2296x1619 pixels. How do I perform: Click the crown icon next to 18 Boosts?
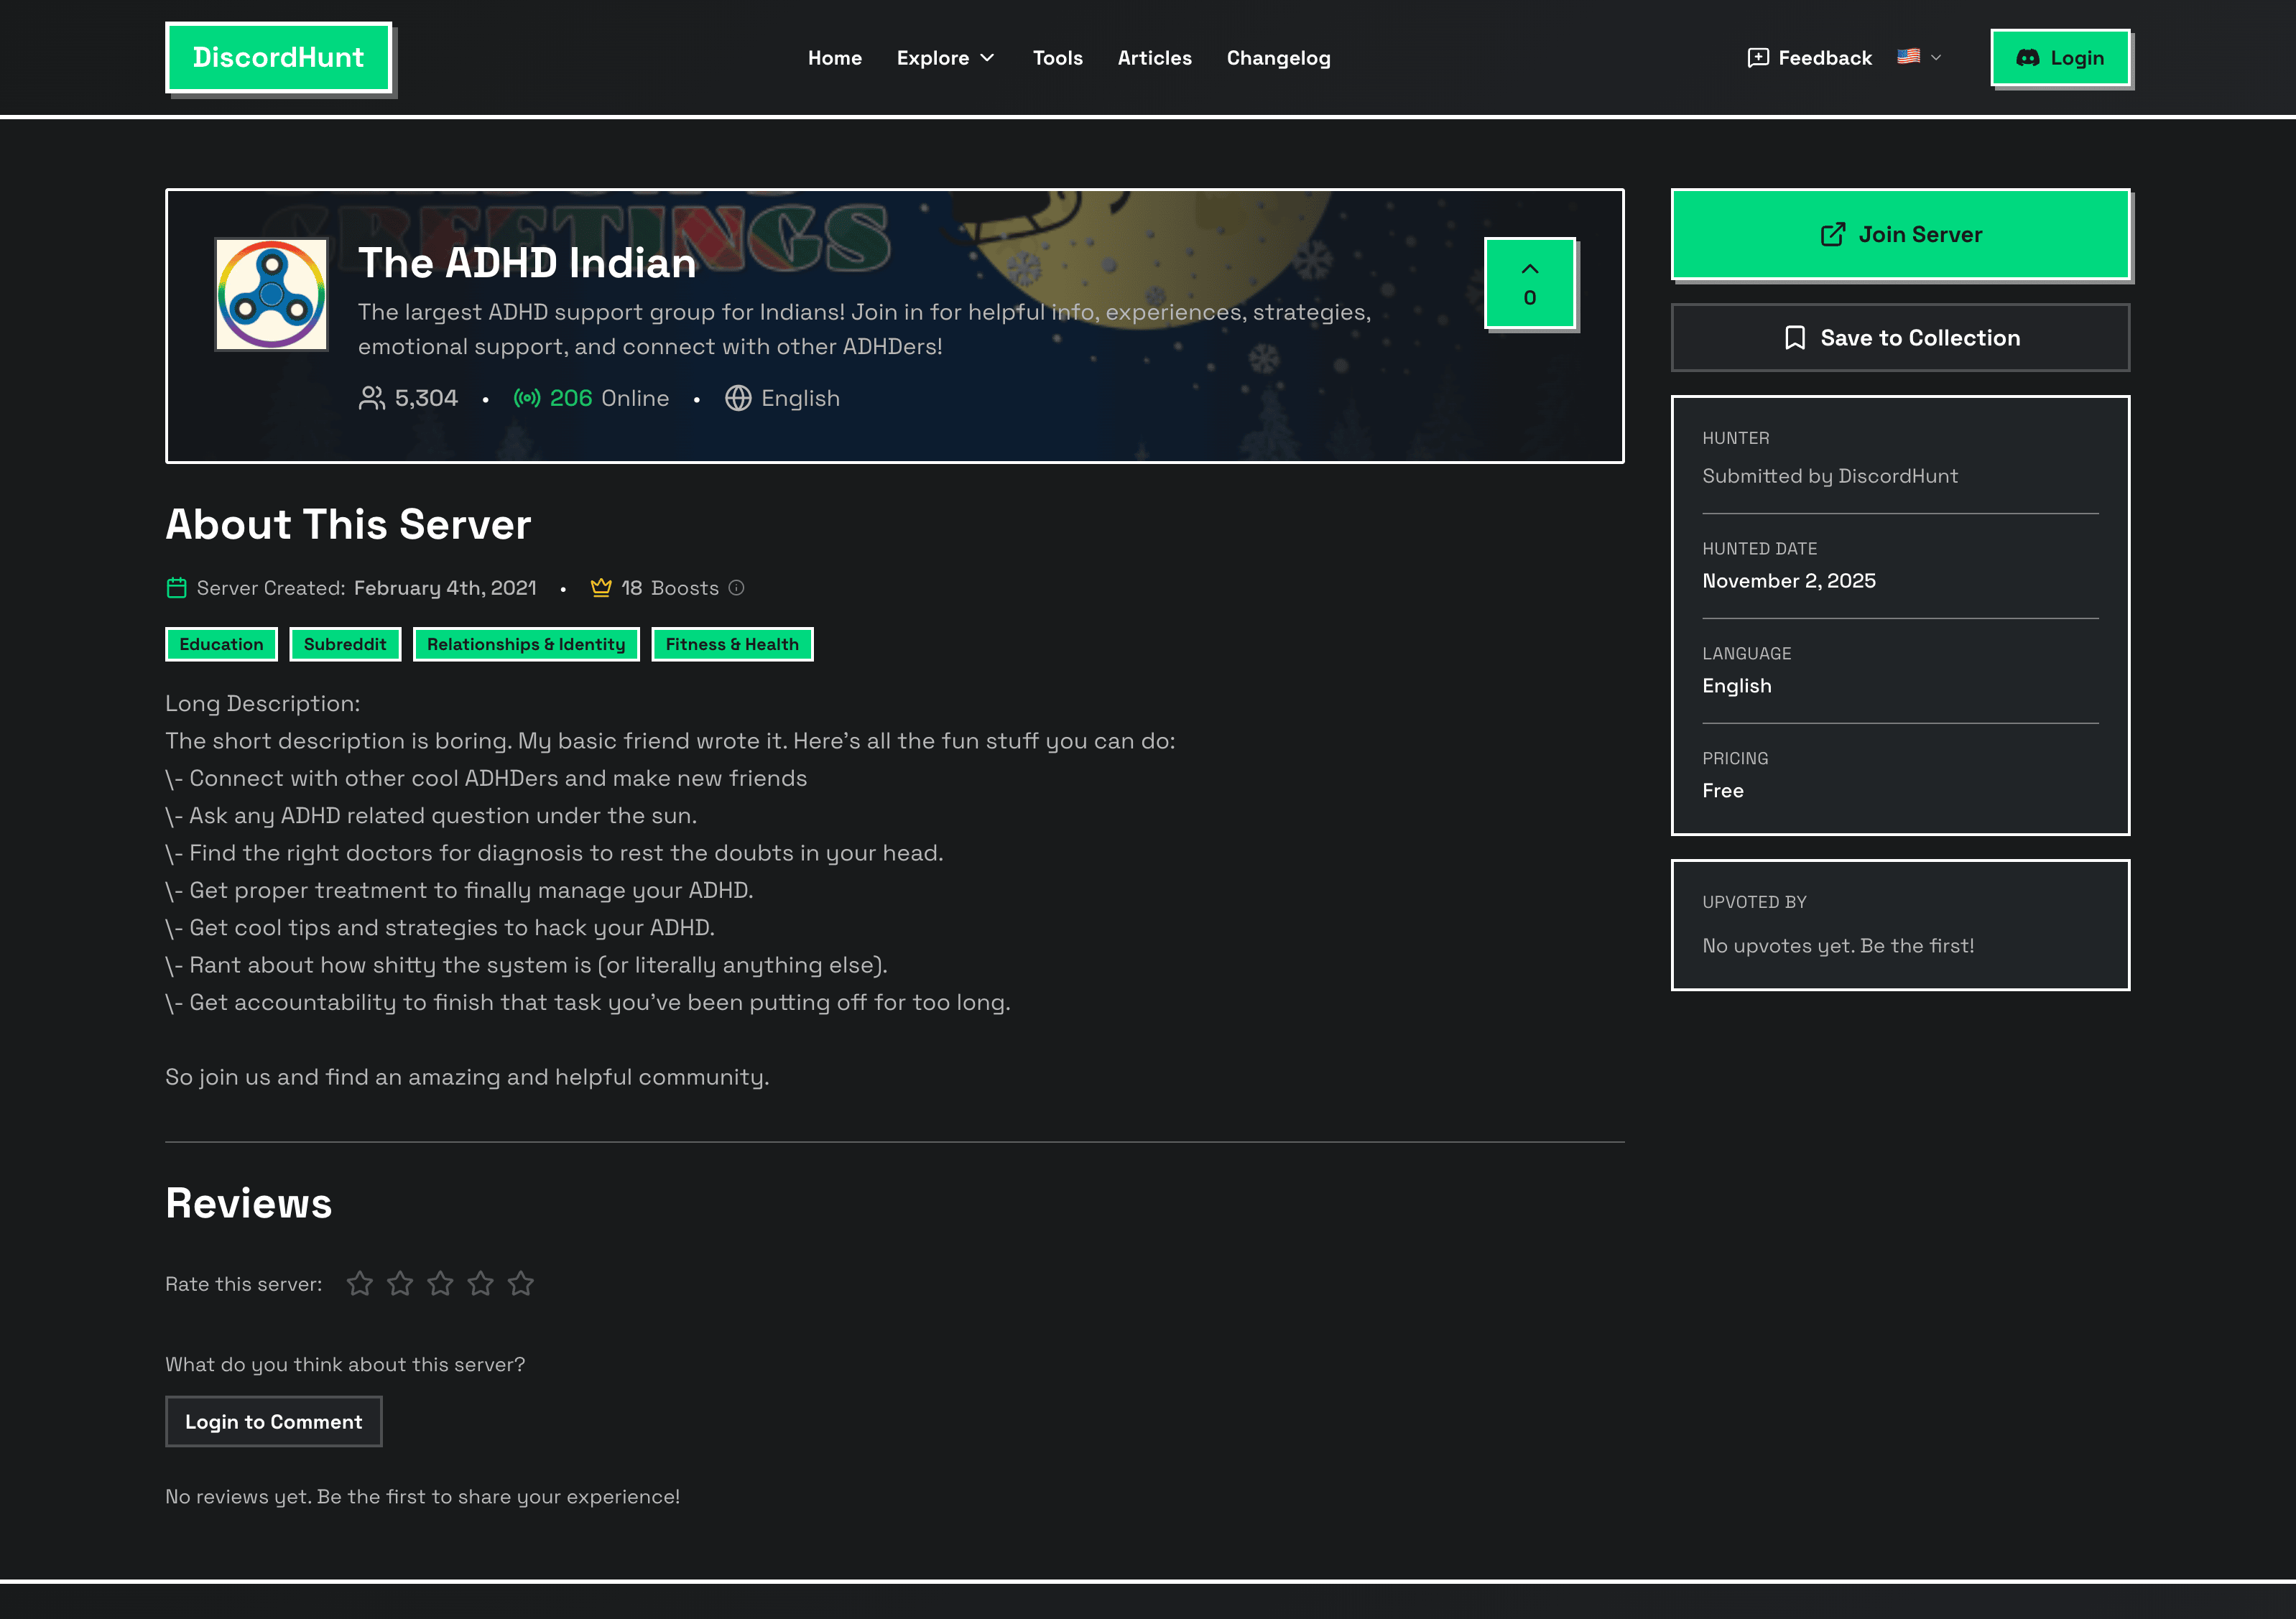(x=601, y=588)
